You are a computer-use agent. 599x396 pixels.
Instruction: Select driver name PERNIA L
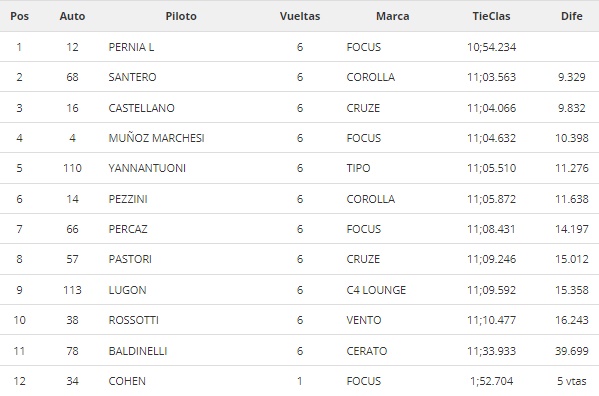coord(131,47)
